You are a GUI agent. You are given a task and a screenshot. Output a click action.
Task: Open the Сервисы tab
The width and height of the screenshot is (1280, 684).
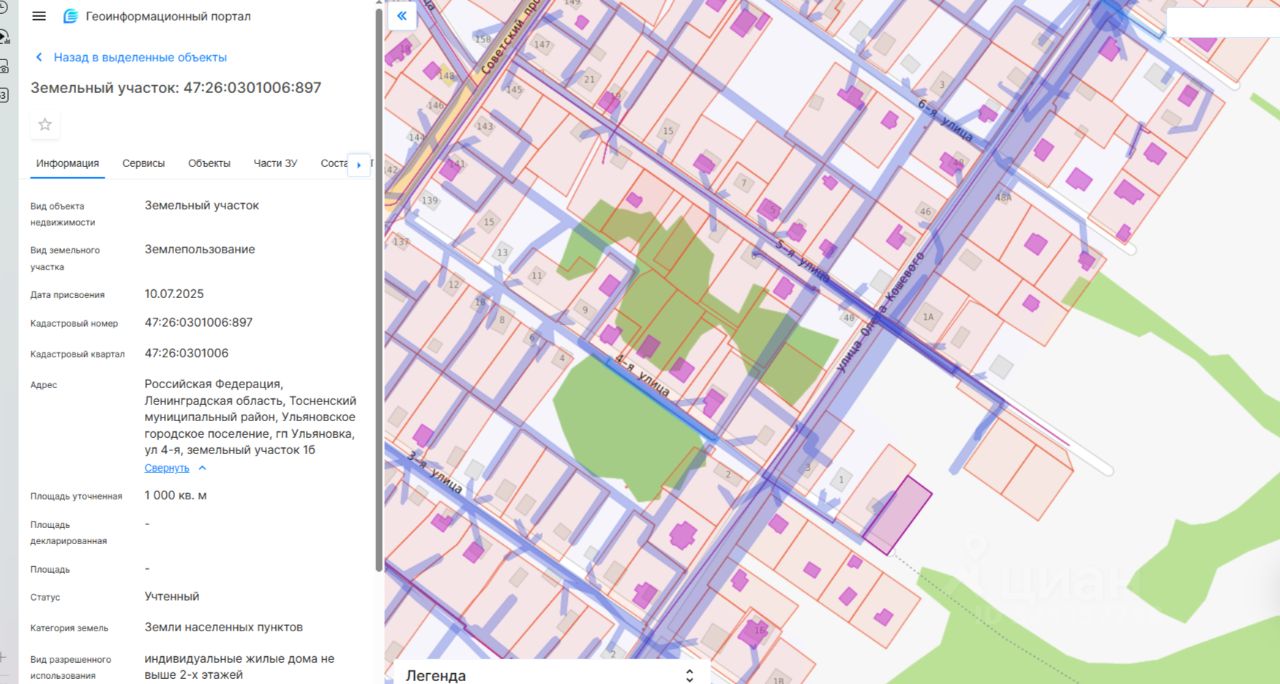144,163
